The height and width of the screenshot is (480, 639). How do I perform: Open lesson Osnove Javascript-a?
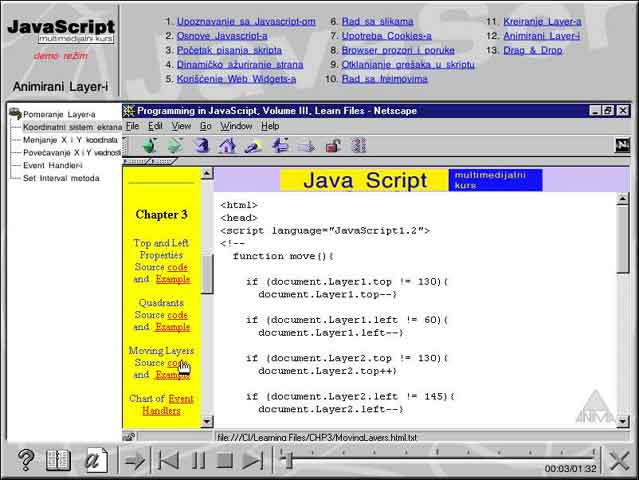coord(222,36)
